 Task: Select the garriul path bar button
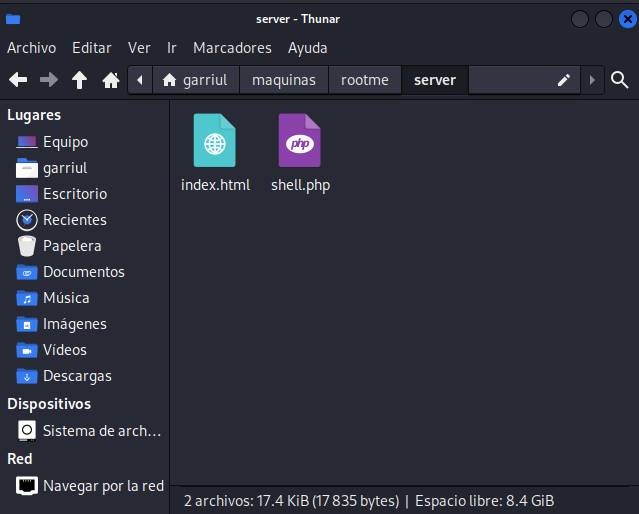tap(196, 80)
